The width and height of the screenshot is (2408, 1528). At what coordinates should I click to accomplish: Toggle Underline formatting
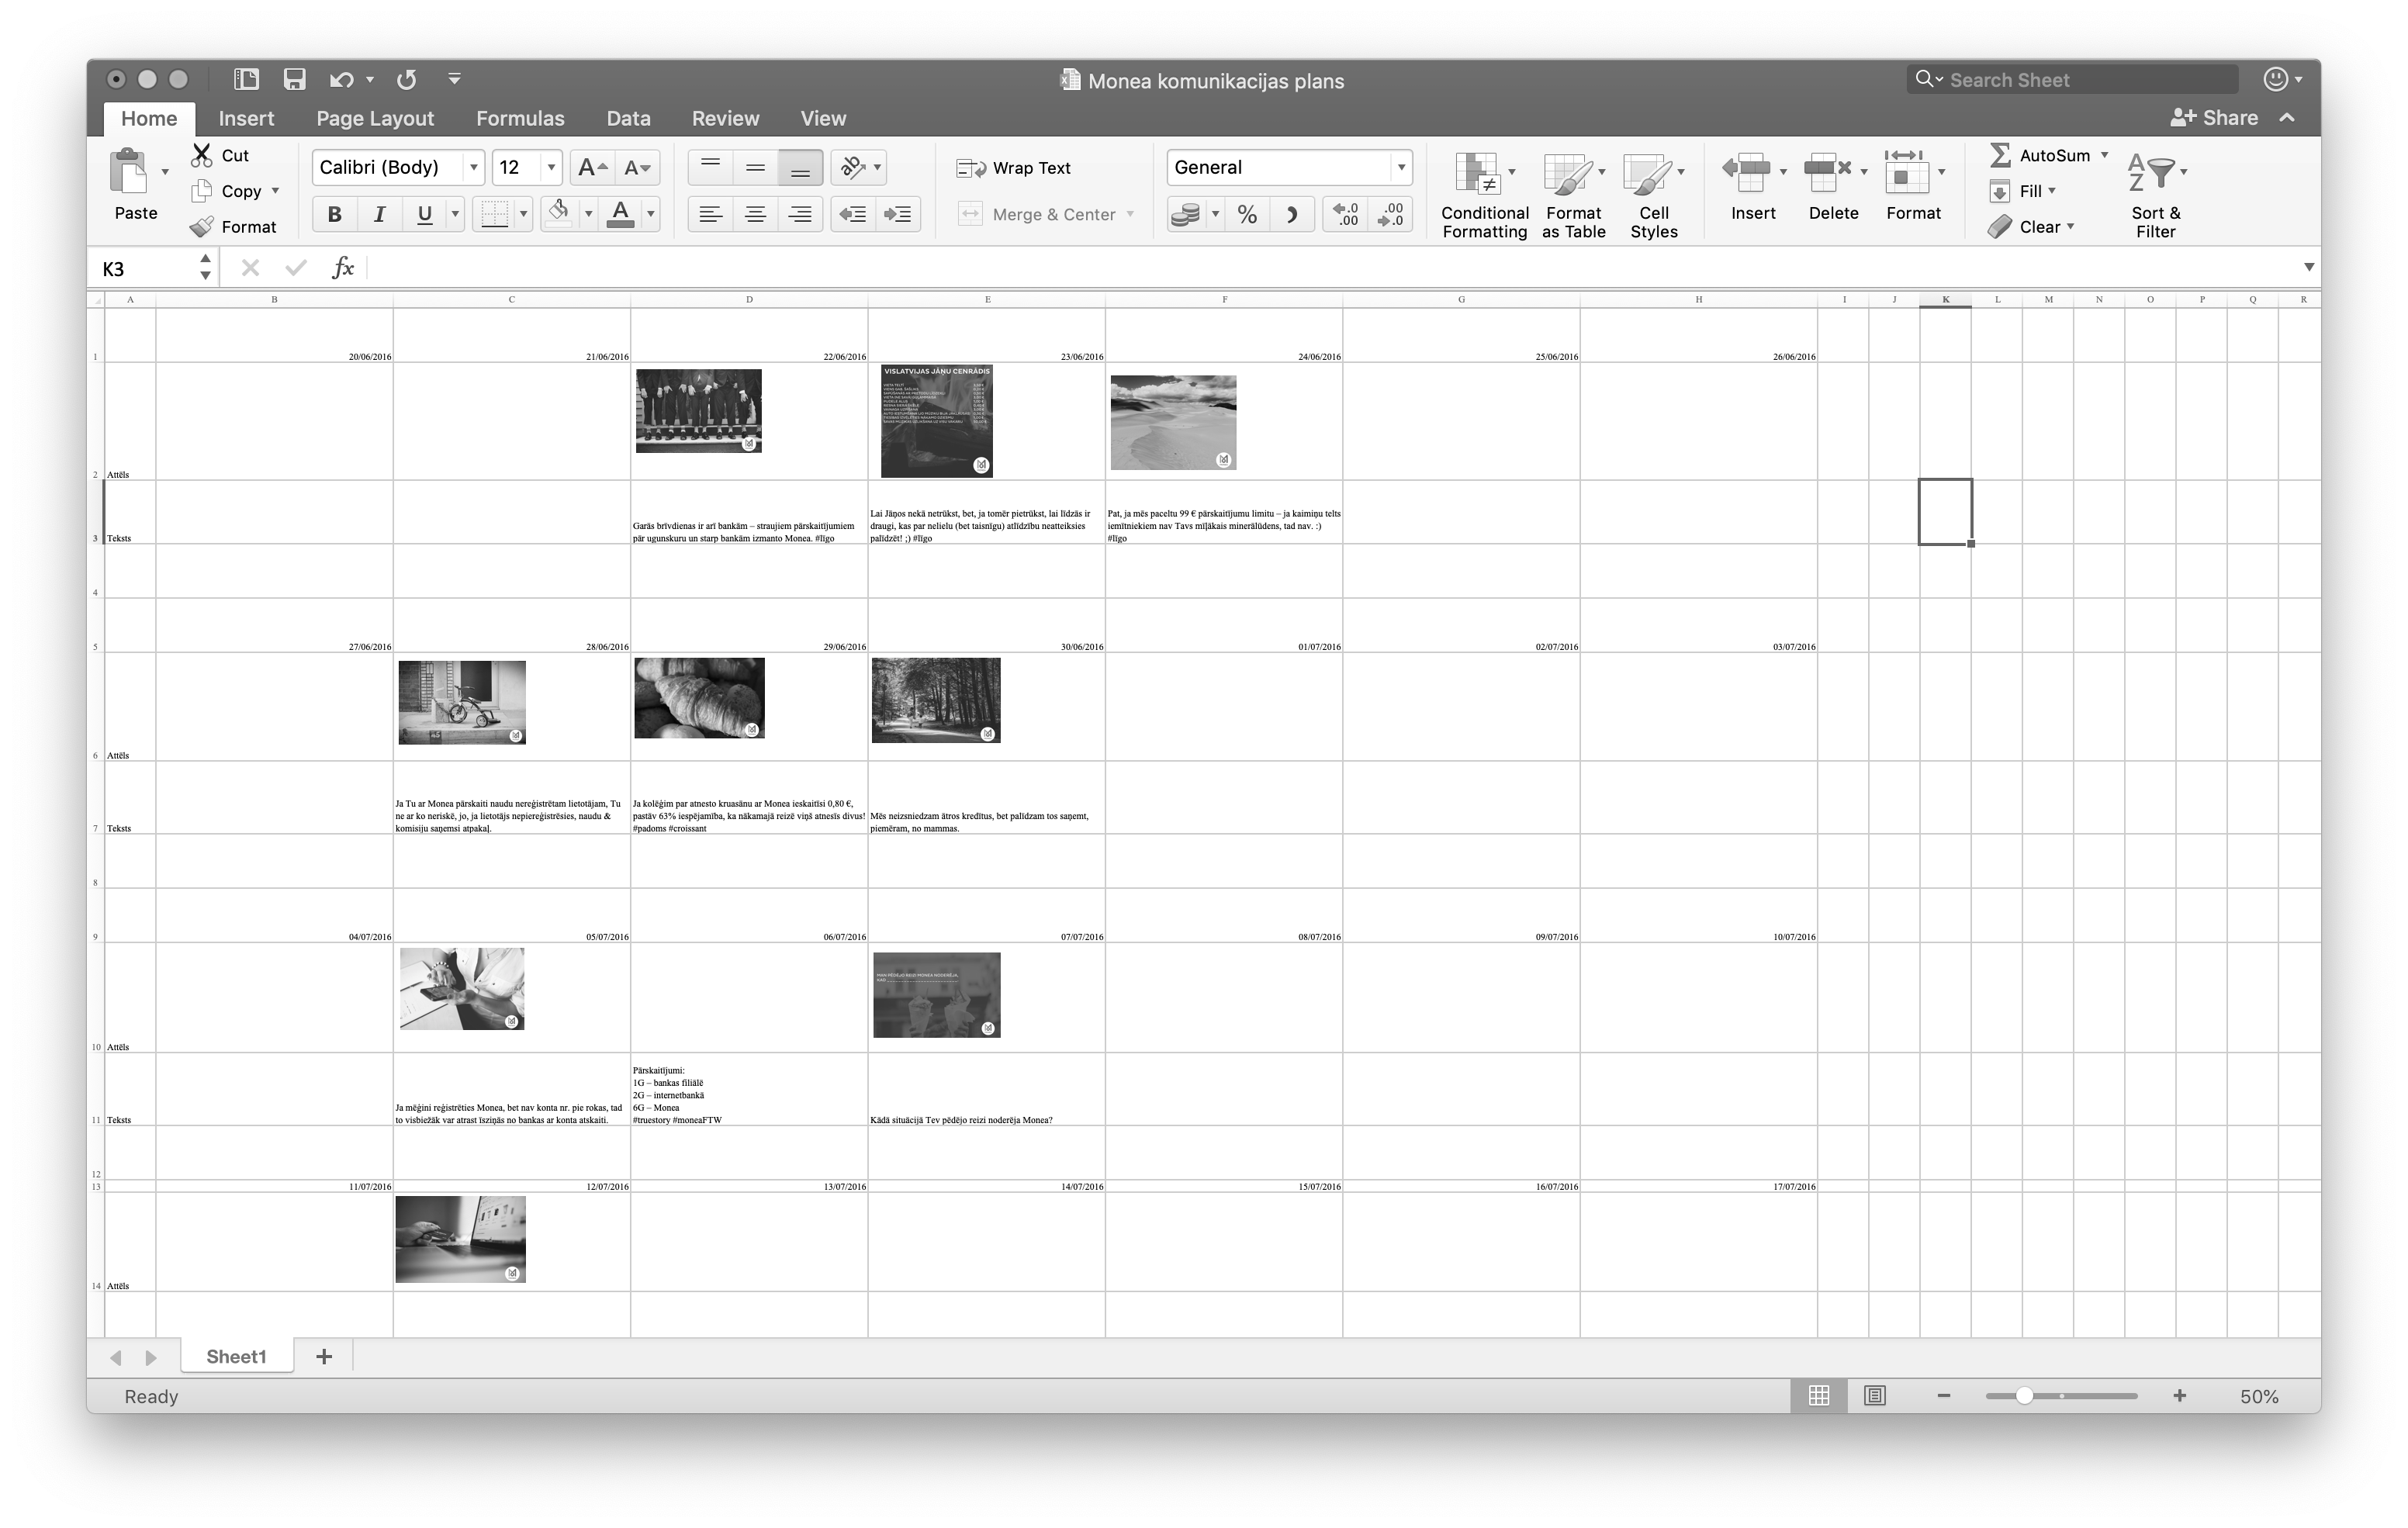(424, 214)
